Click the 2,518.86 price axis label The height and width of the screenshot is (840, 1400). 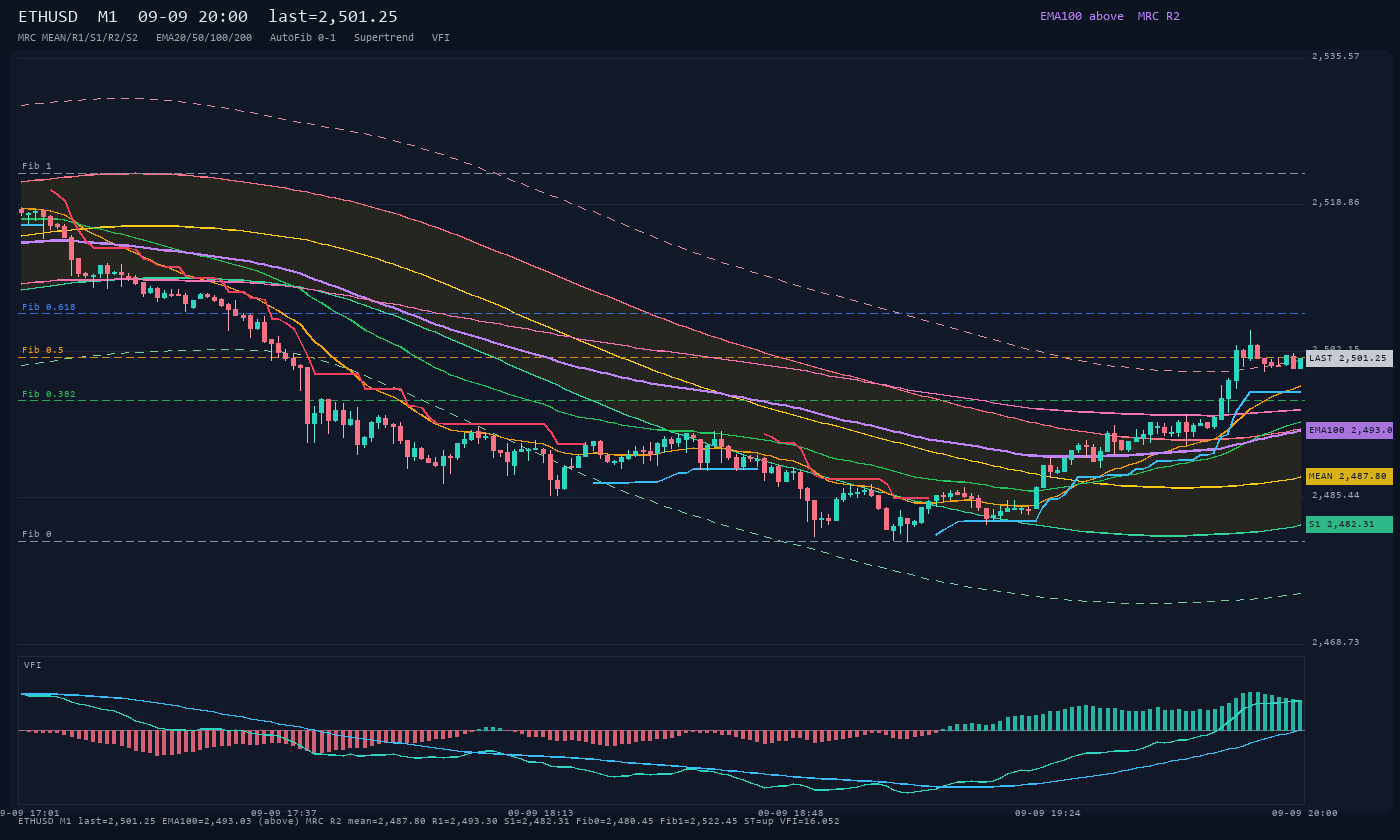pyautogui.click(x=1336, y=202)
